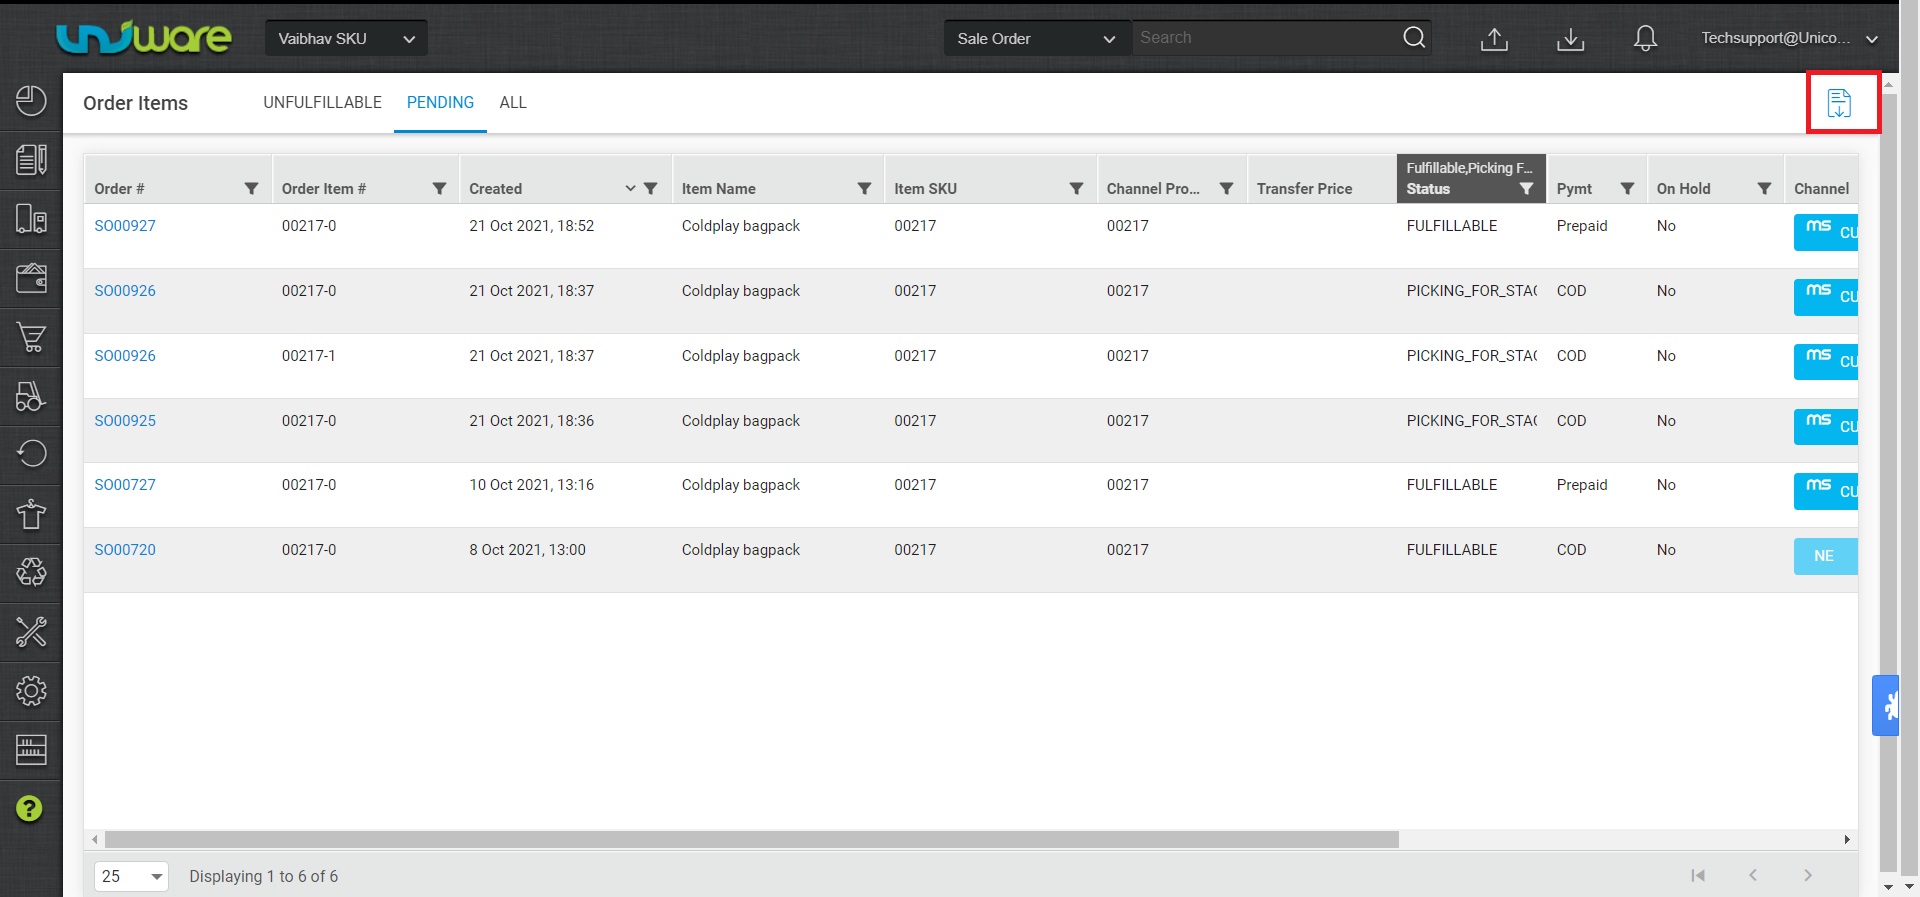The height and width of the screenshot is (897, 1920).
Task: Open the products catalog sidebar icon
Action: [31, 160]
